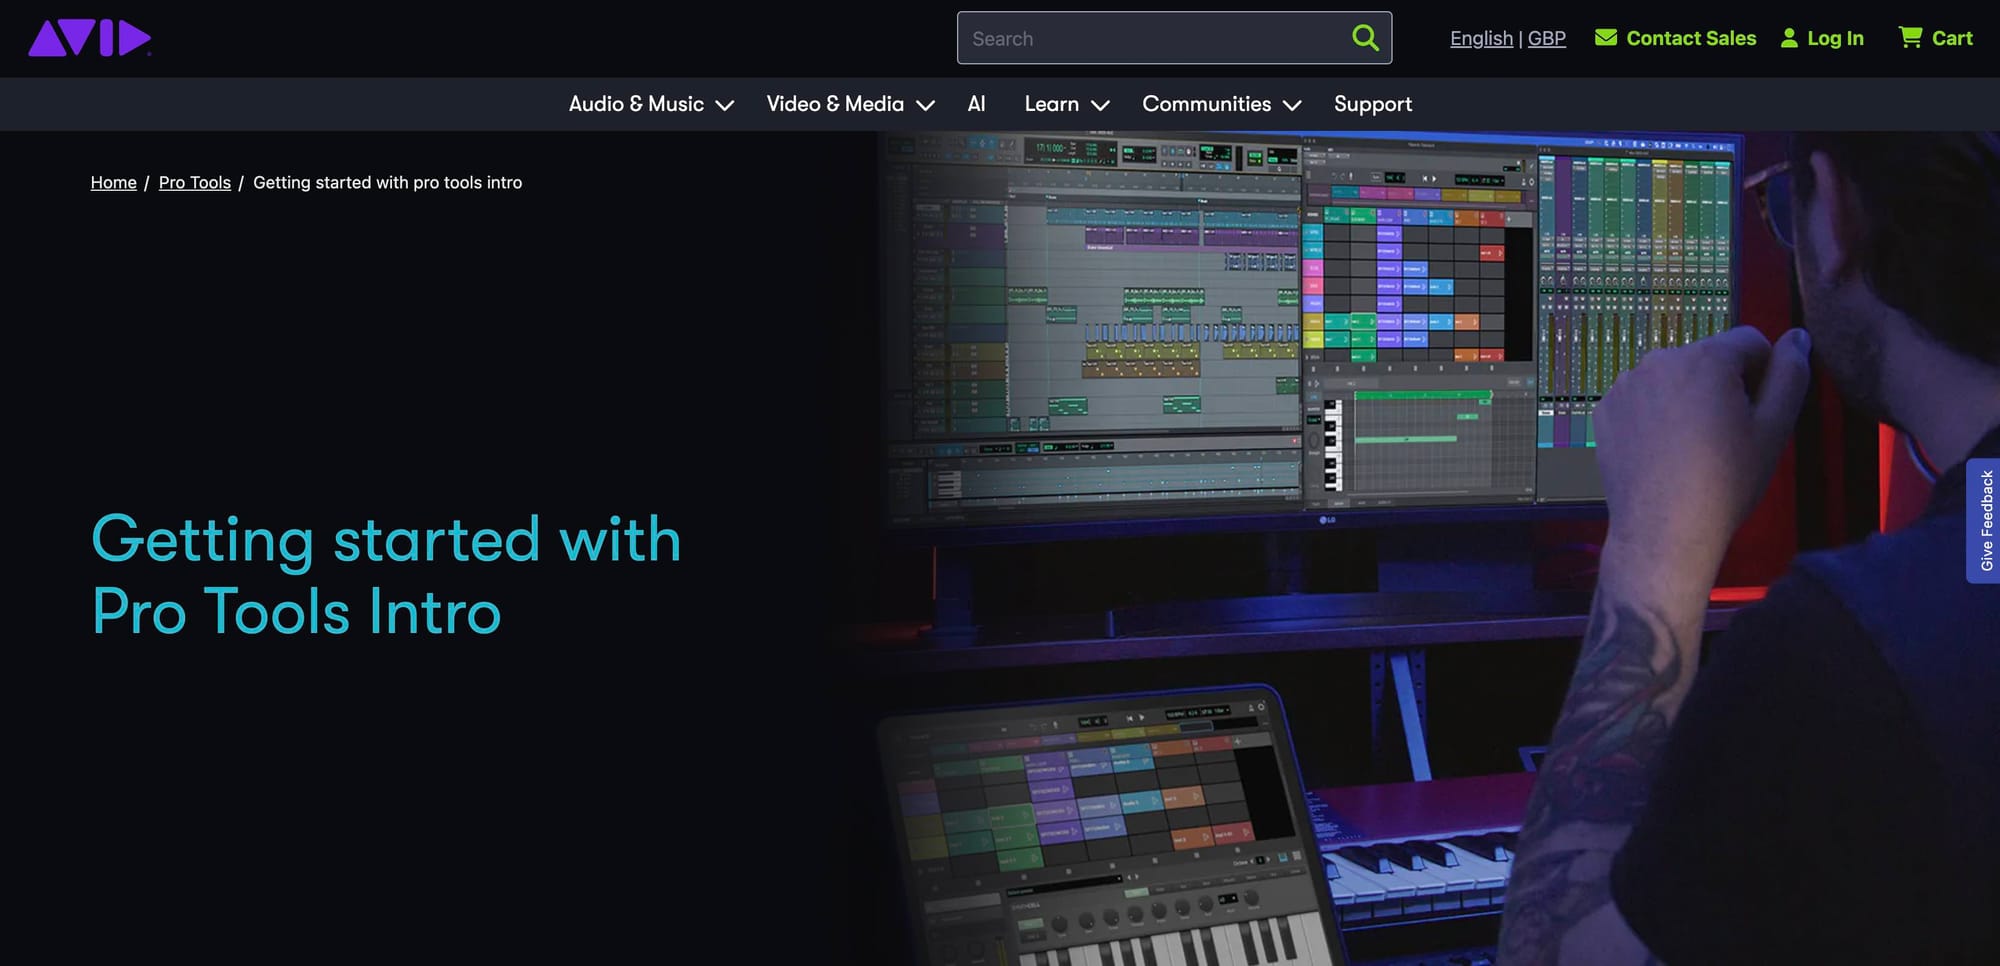The height and width of the screenshot is (966, 2000).
Task: Click the English language link
Action: (1480, 38)
